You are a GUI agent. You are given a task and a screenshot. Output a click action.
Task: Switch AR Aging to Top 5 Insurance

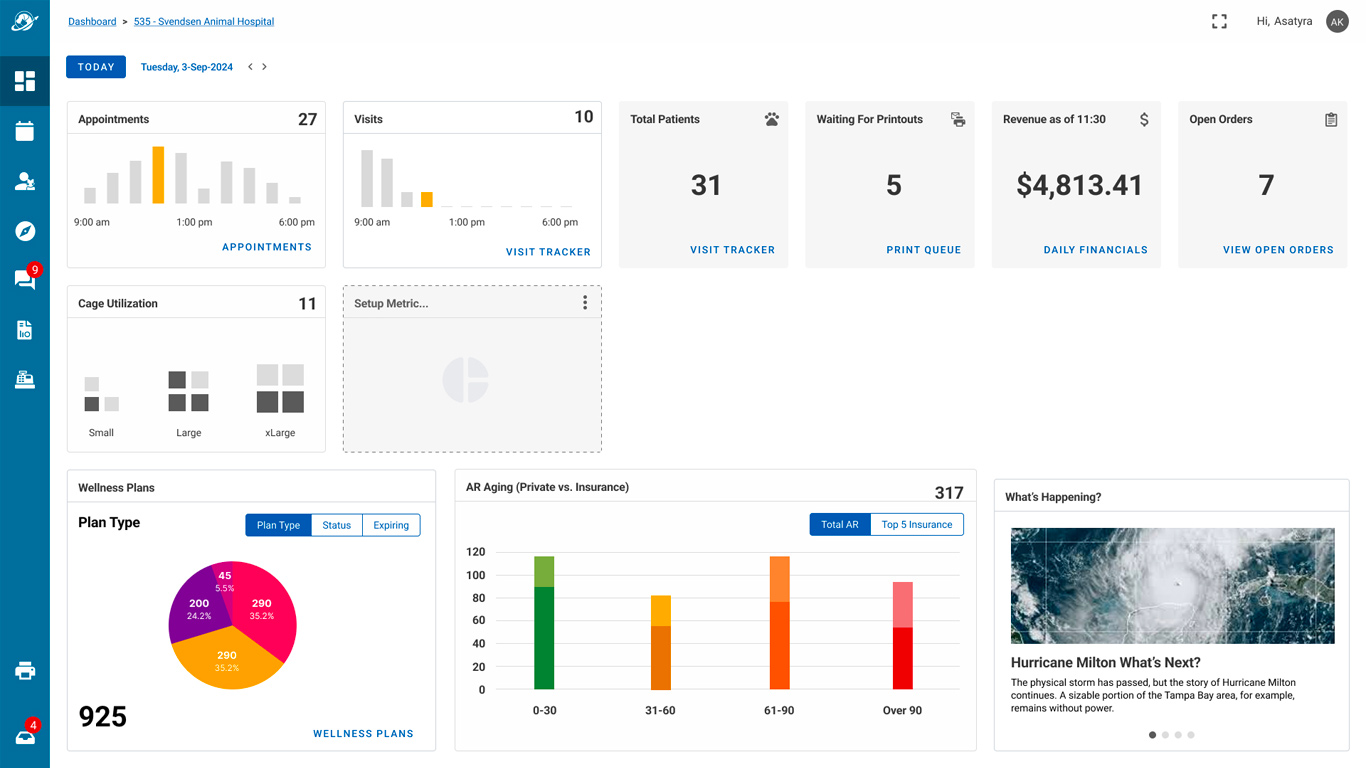[x=916, y=524]
